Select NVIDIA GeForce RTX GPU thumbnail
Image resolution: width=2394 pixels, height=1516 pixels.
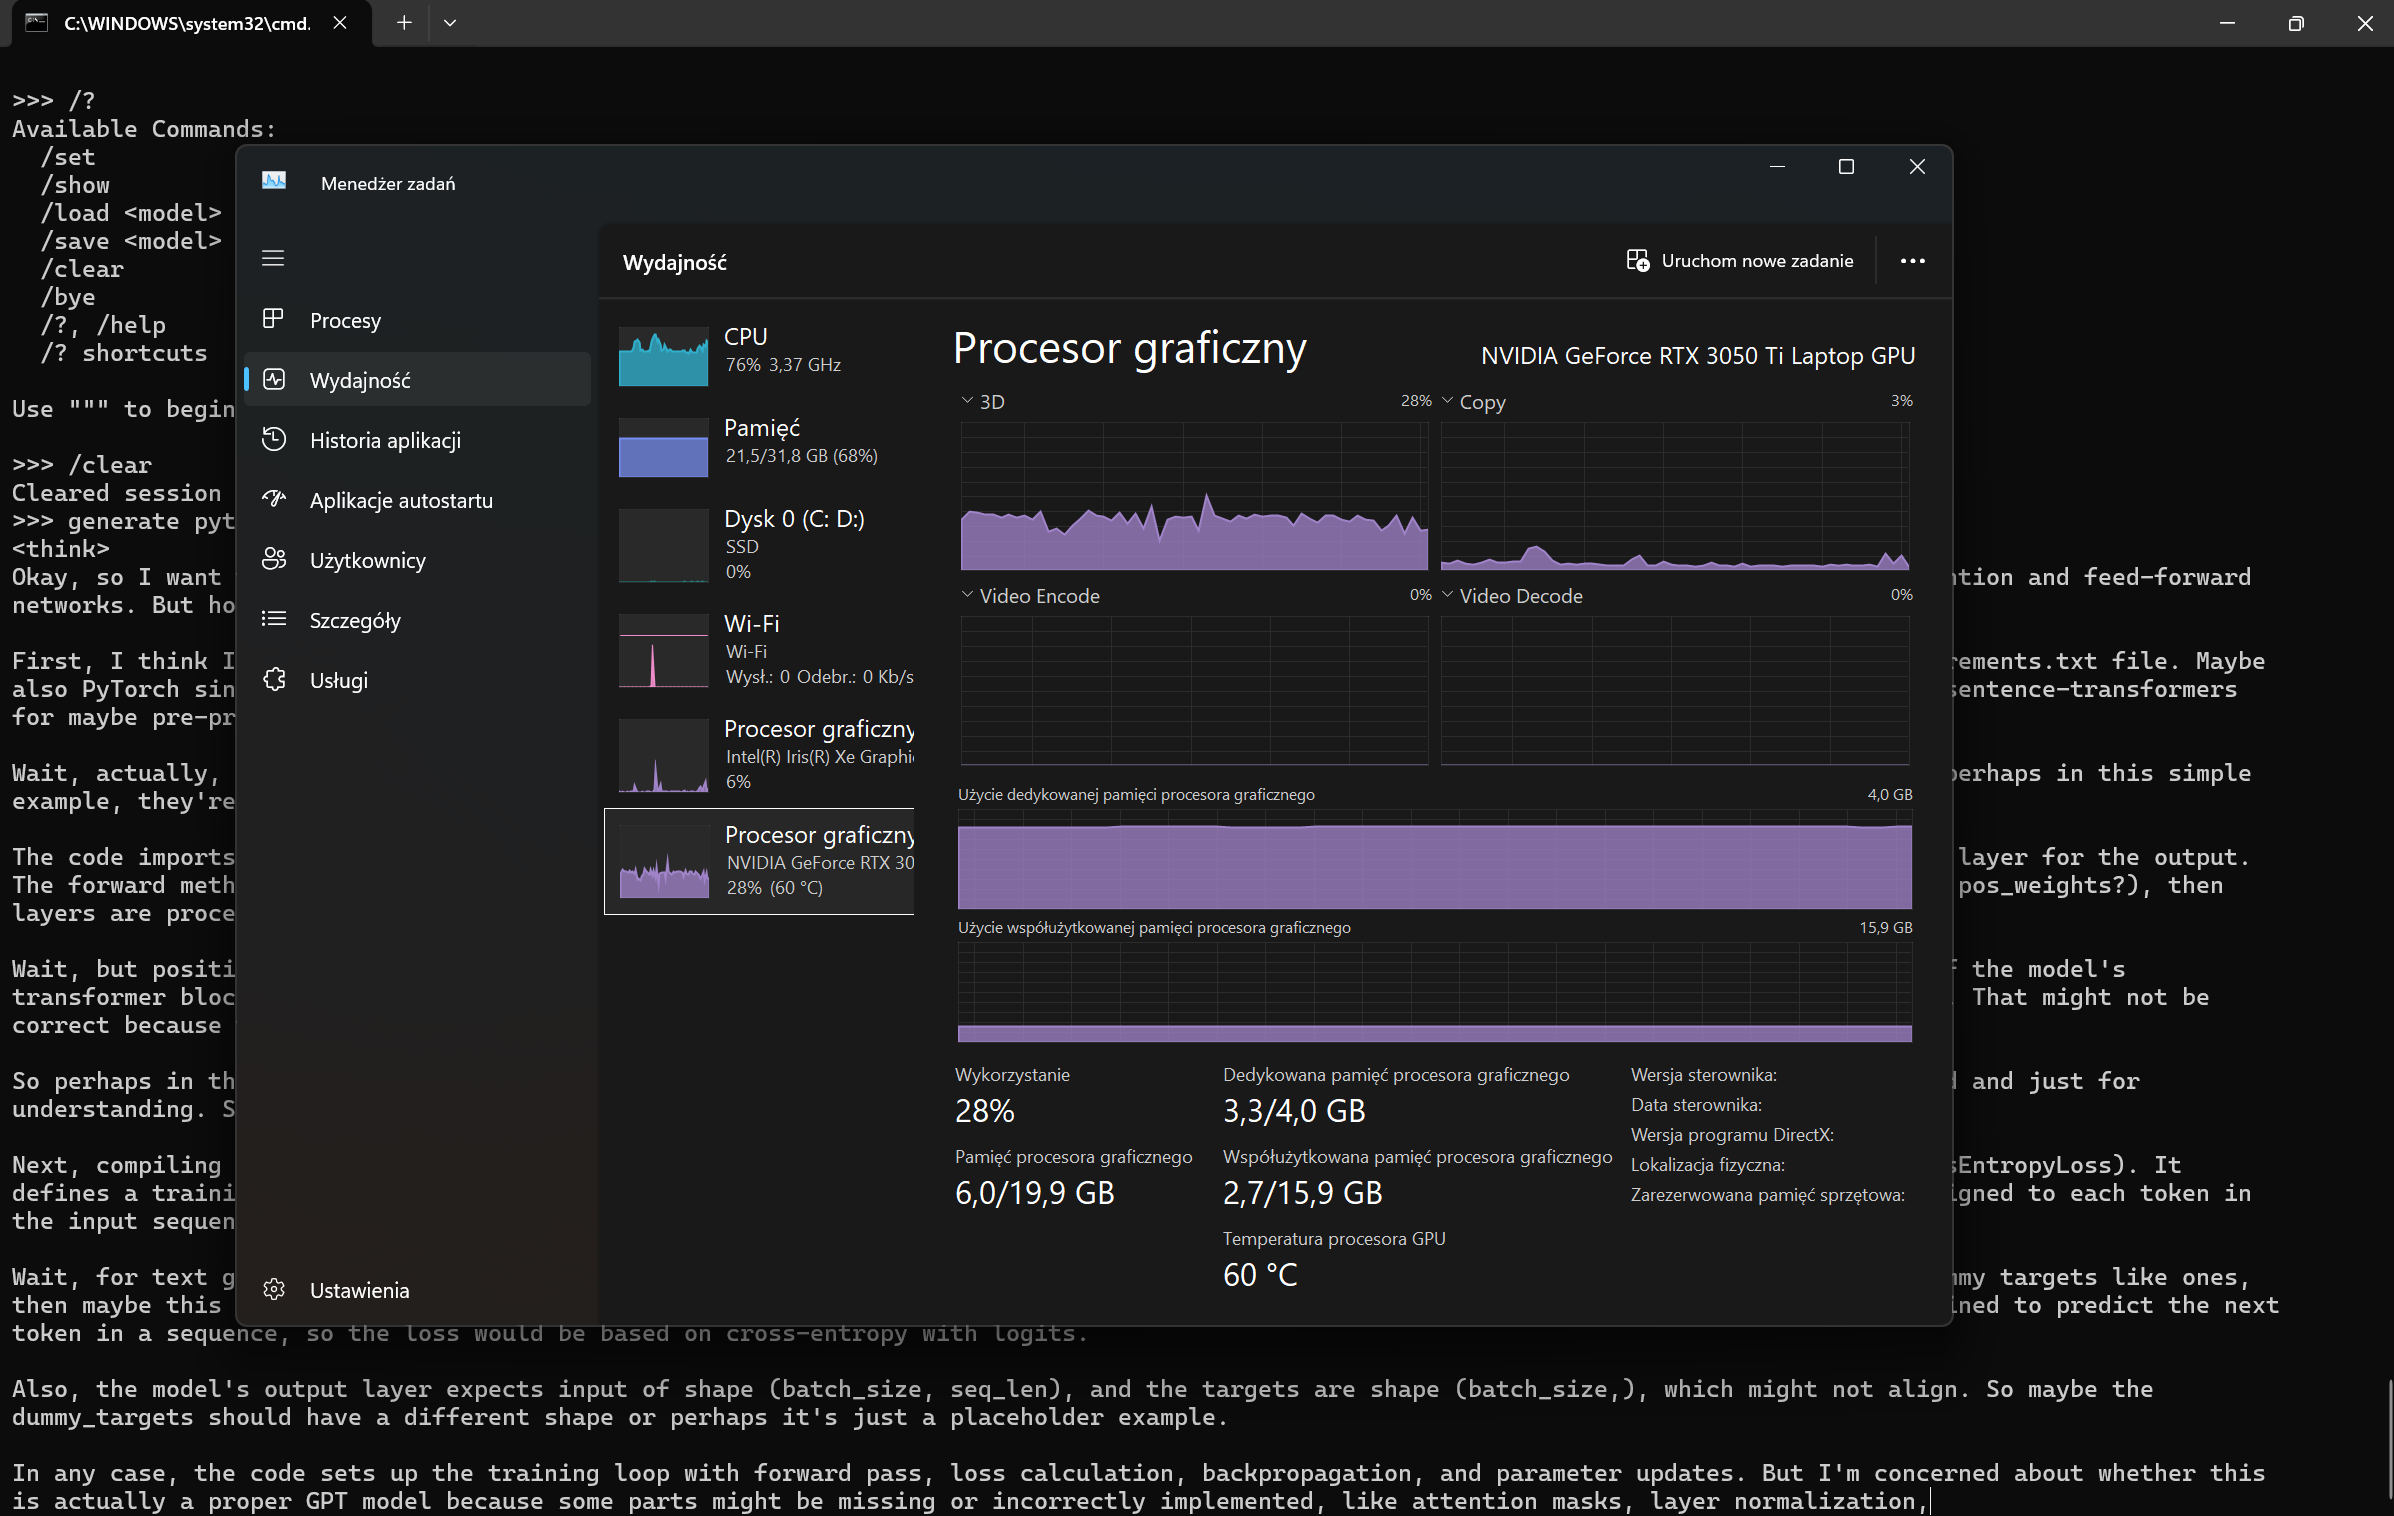tap(663, 861)
